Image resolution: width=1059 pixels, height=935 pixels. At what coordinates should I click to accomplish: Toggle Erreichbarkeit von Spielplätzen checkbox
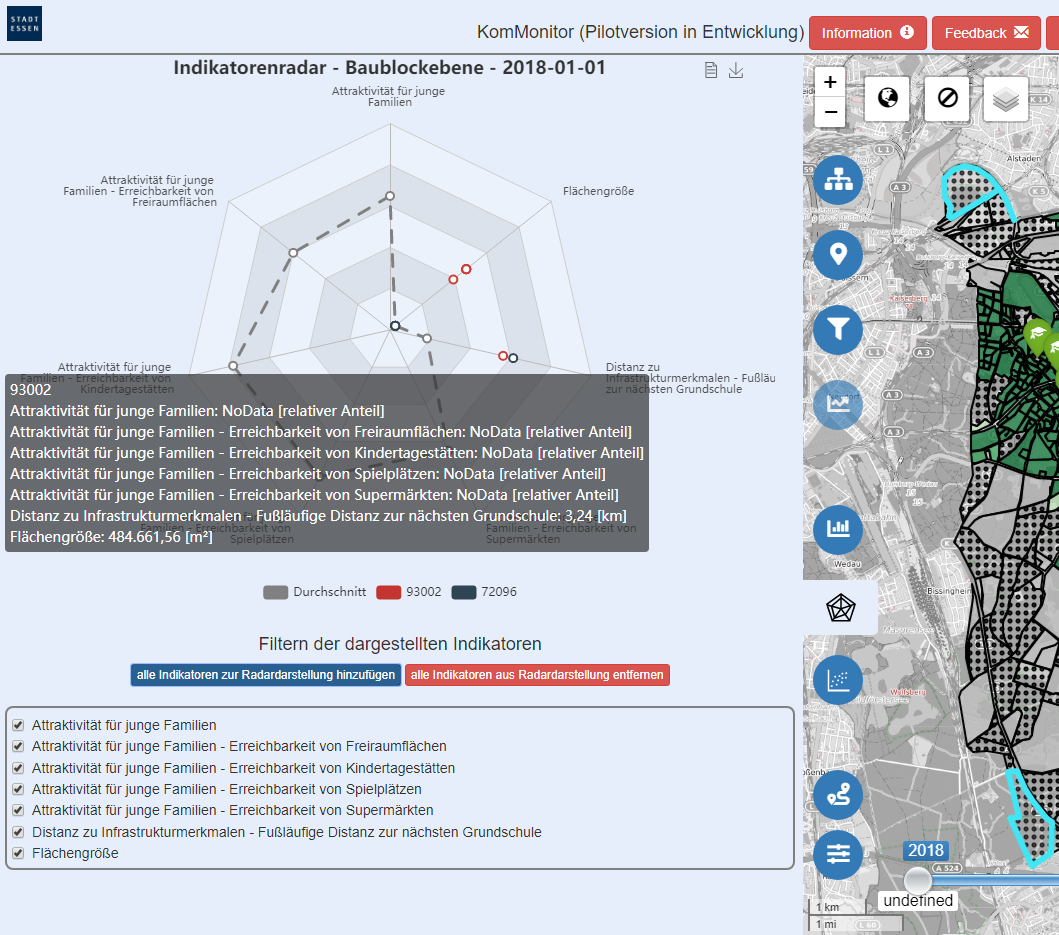pyautogui.click(x=18, y=789)
